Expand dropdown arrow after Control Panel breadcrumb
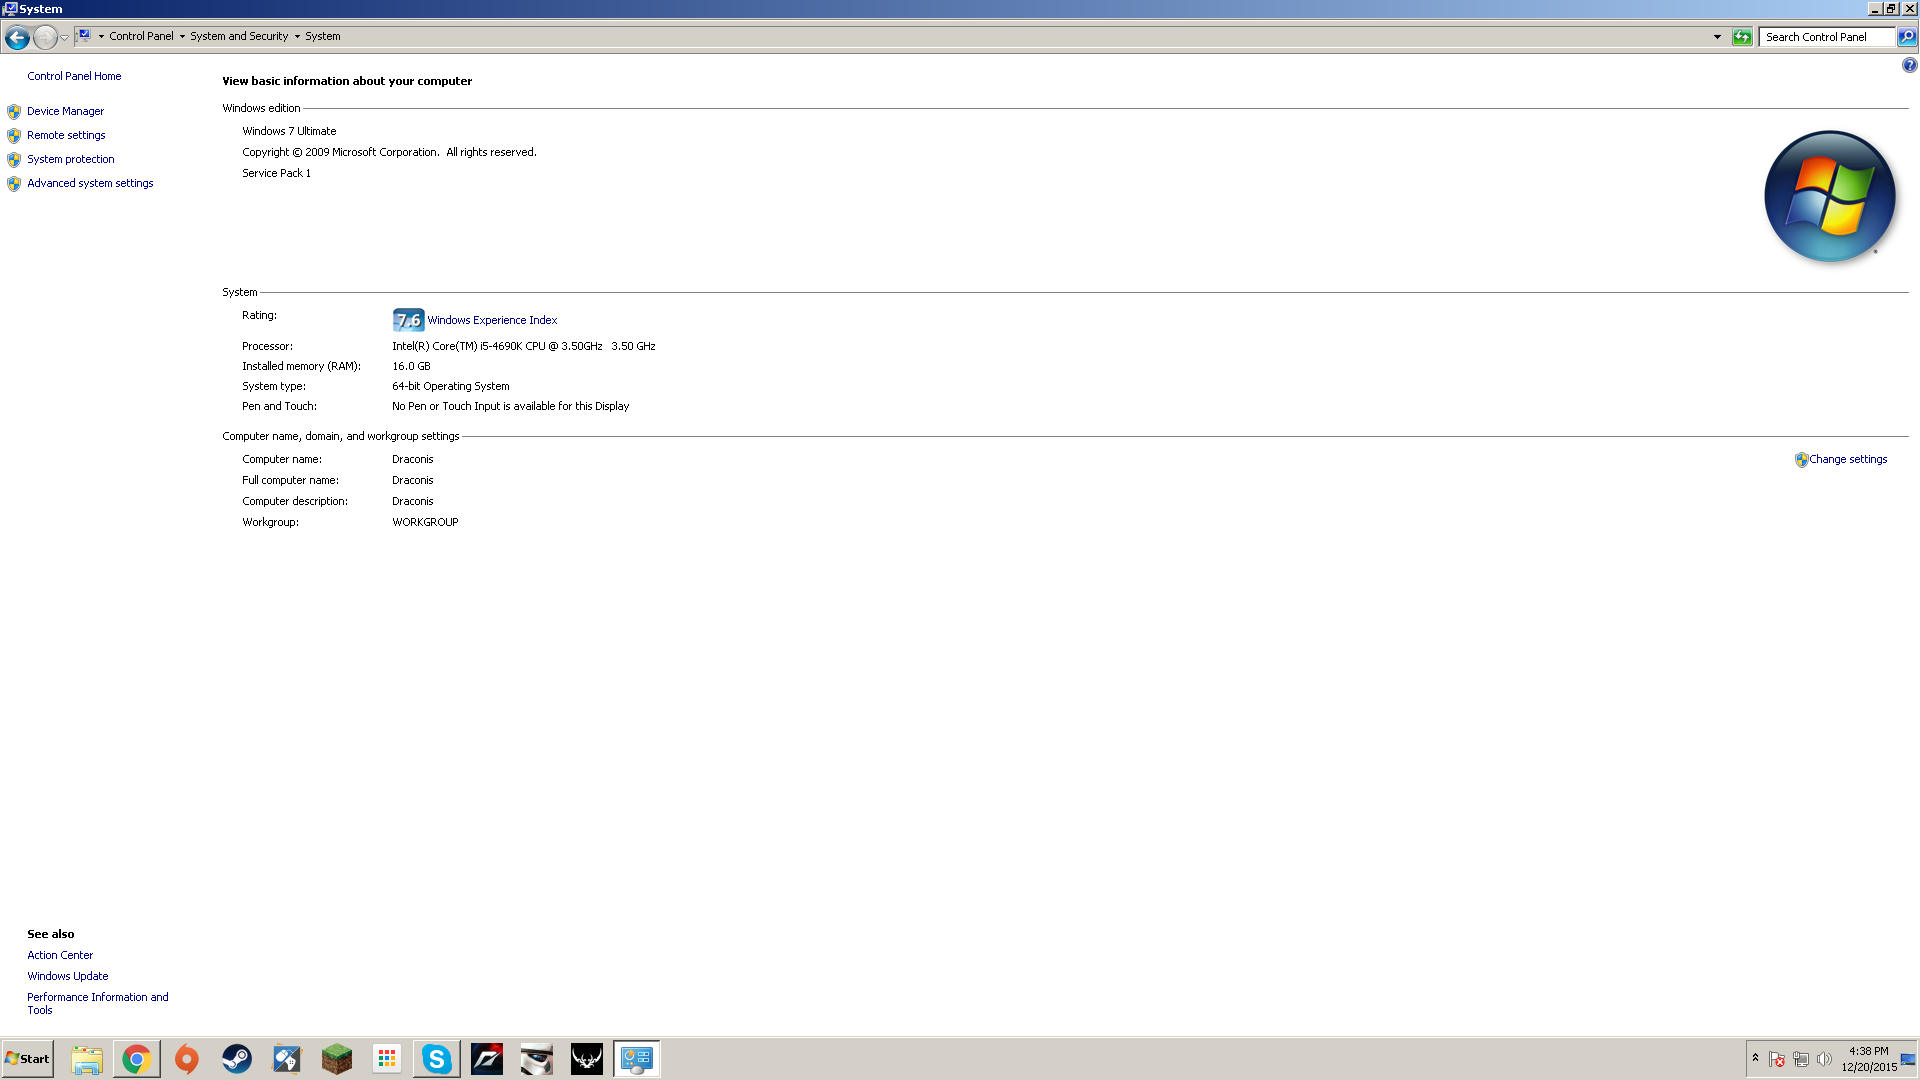The image size is (1920, 1080). coord(182,36)
